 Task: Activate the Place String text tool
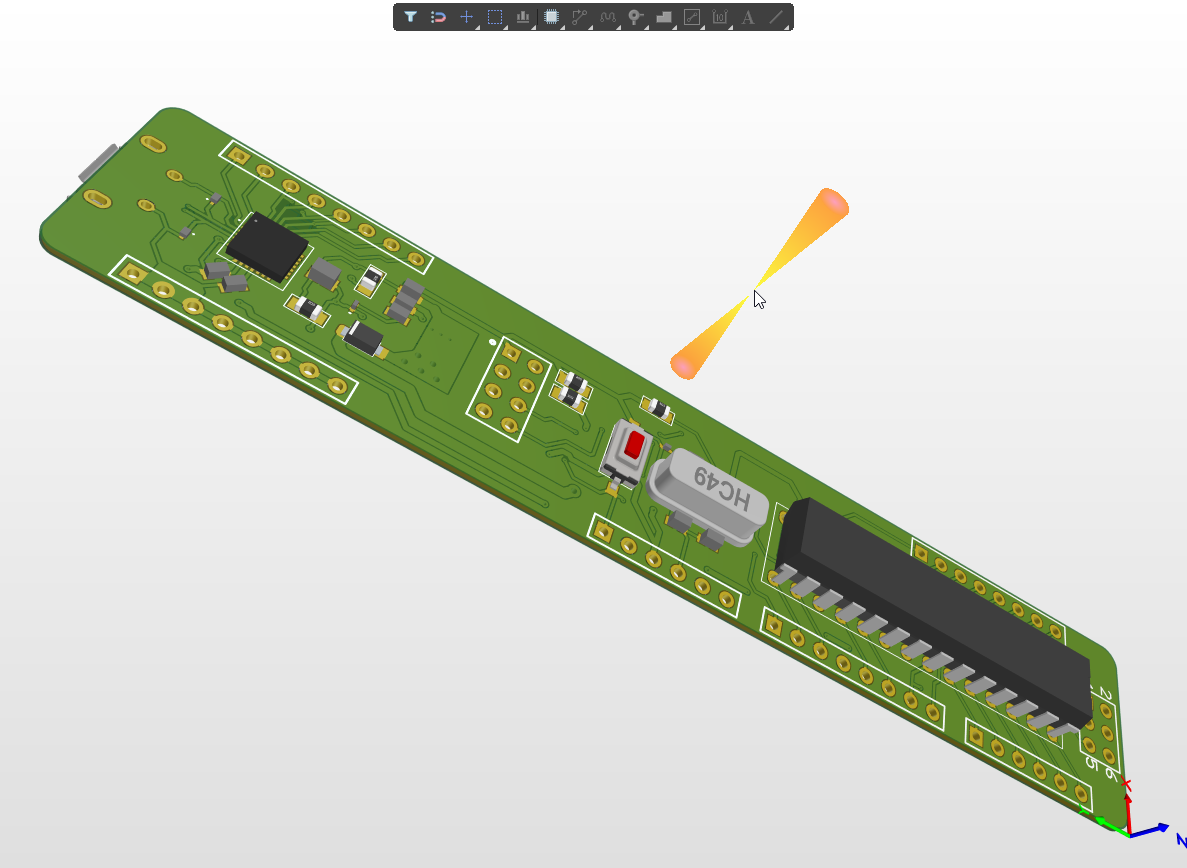pos(748,17)
